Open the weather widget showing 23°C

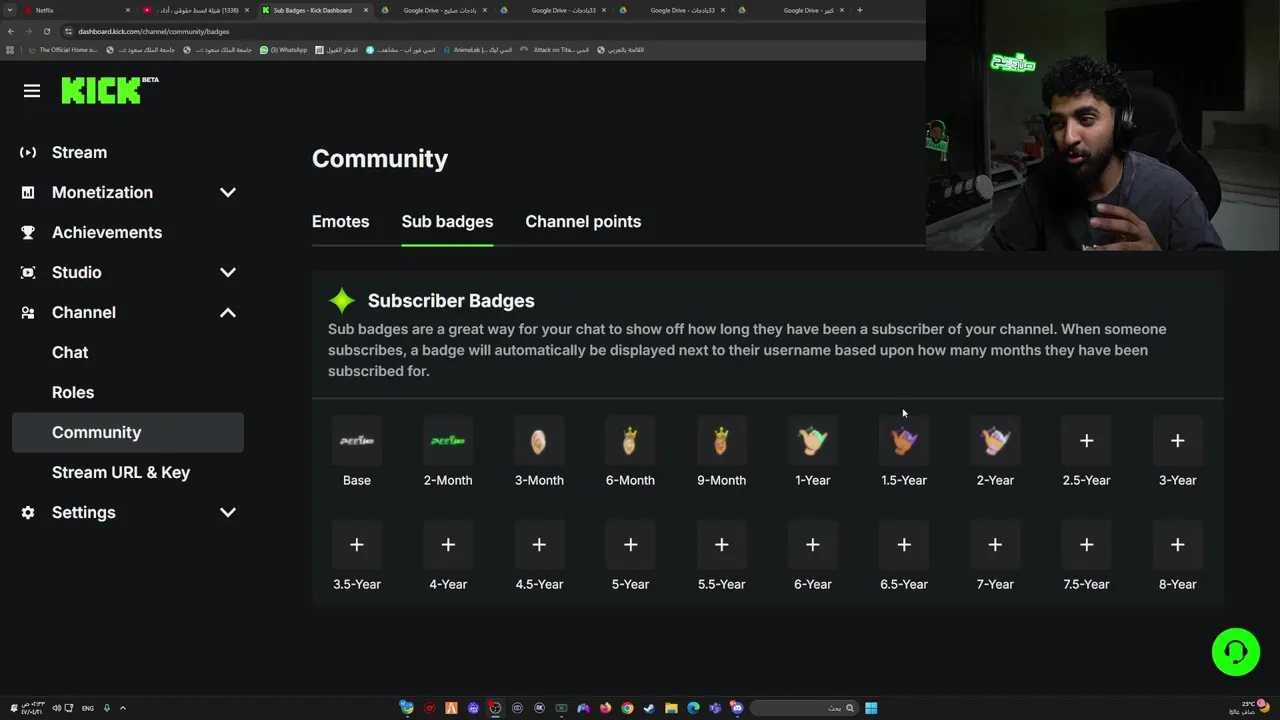pyautogui.click(x=1248, y=707)
